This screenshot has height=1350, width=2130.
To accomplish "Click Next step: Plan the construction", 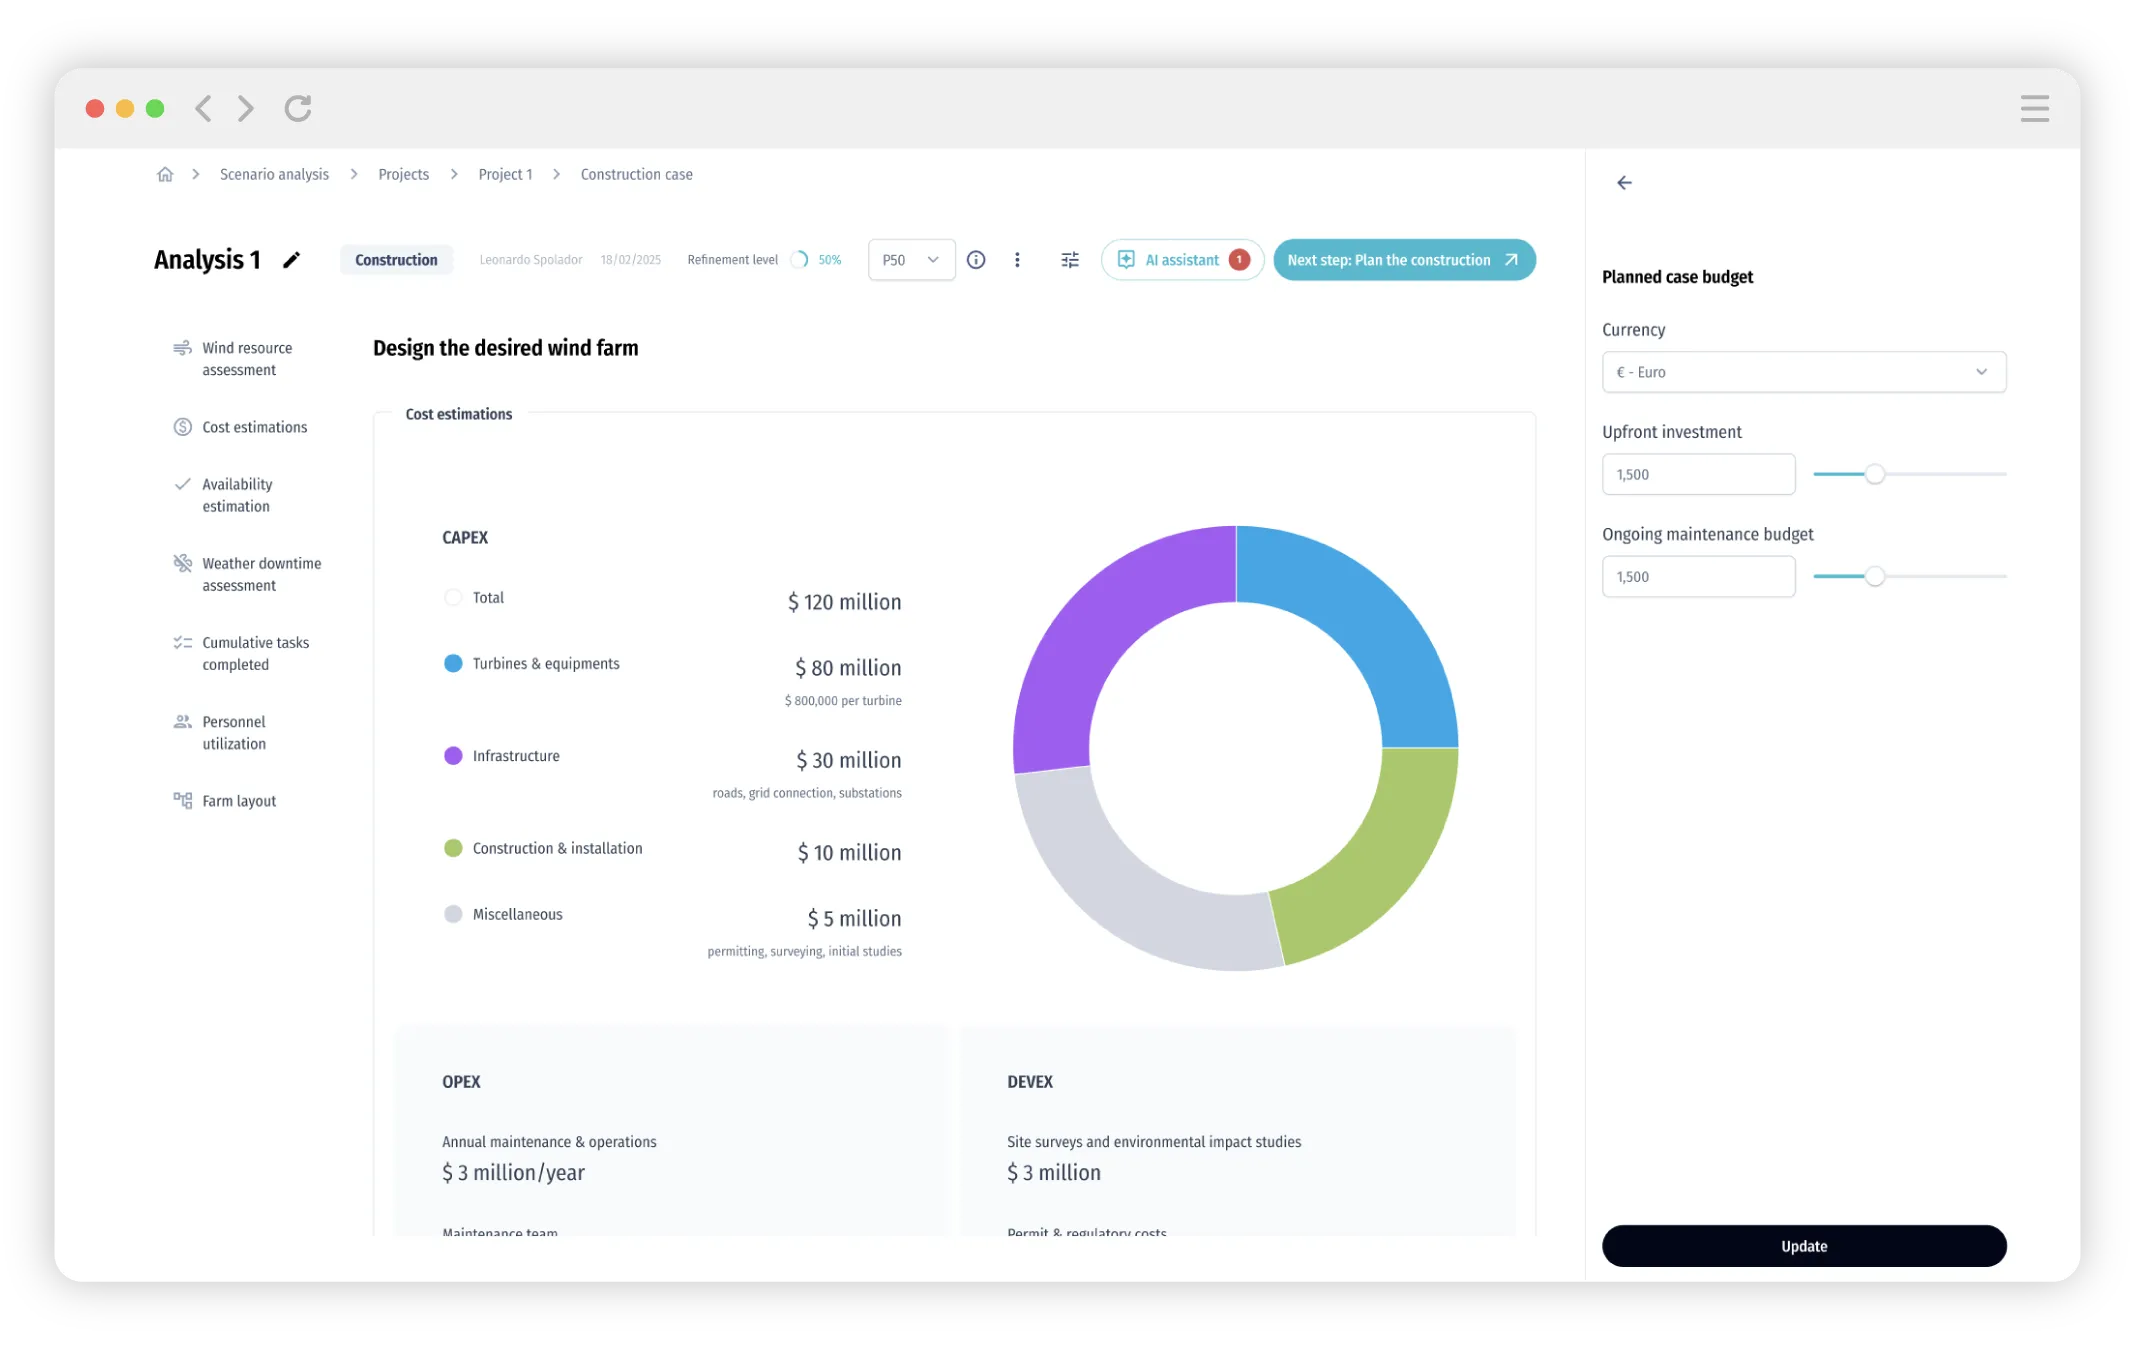I will tap(1403, 260).
